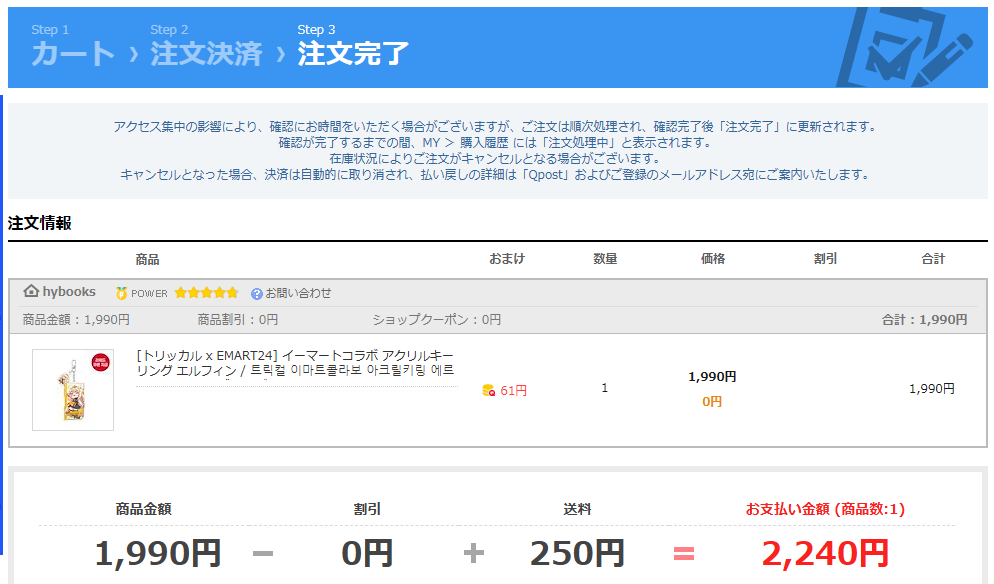
Task: Click the POWER seller medal icon
Action: point(122,293)
